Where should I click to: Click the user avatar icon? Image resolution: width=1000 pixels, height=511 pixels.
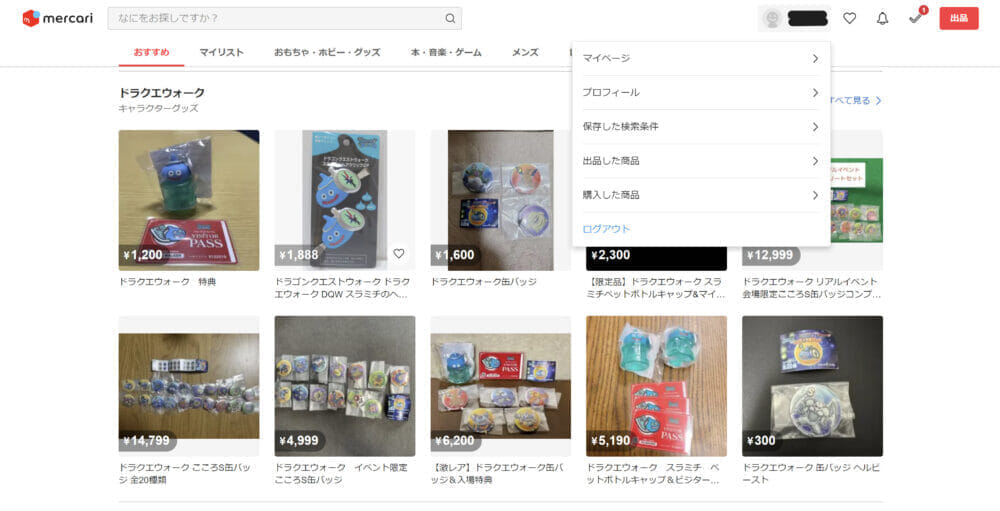772,19
